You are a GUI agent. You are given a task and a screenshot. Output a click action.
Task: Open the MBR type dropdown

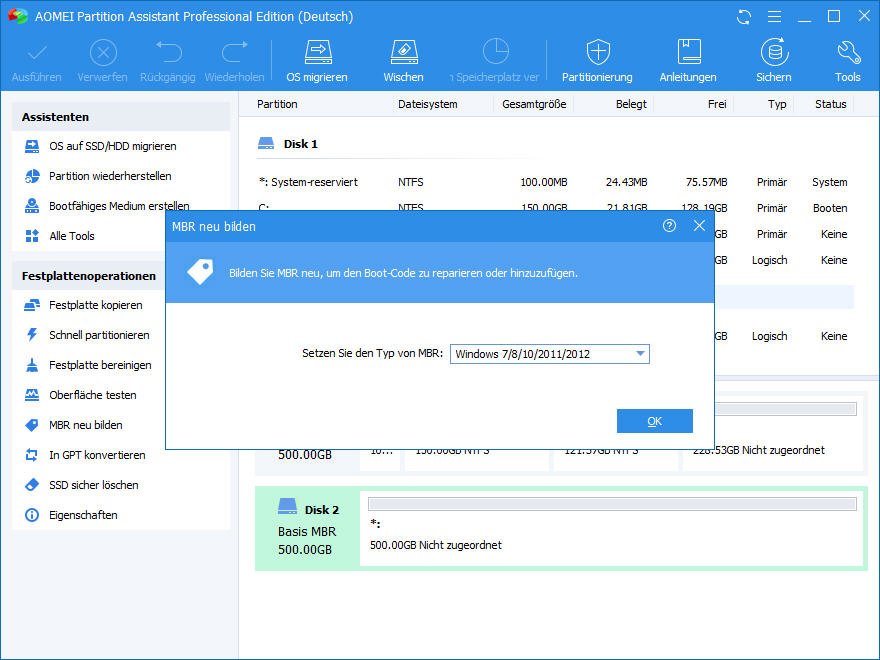coord(549,354)
